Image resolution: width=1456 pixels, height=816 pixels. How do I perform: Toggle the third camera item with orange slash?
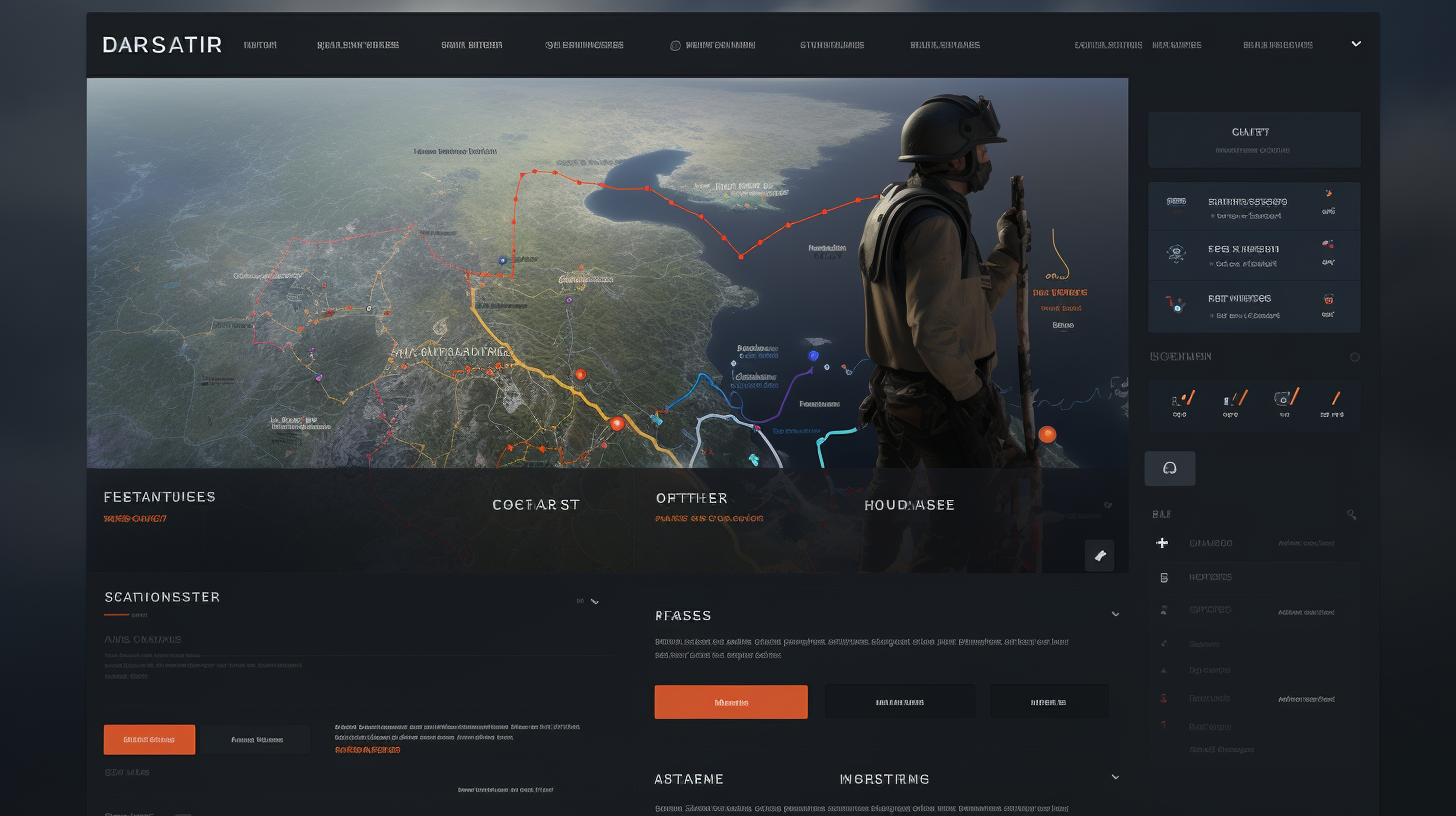[1286, 399]
